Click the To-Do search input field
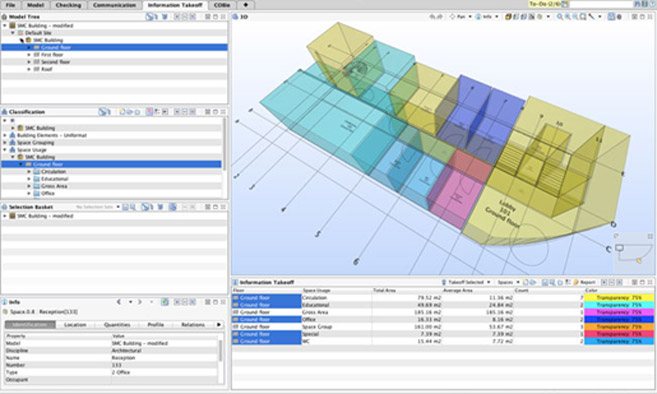The image size is (657, 394). [x=601, y=4]
